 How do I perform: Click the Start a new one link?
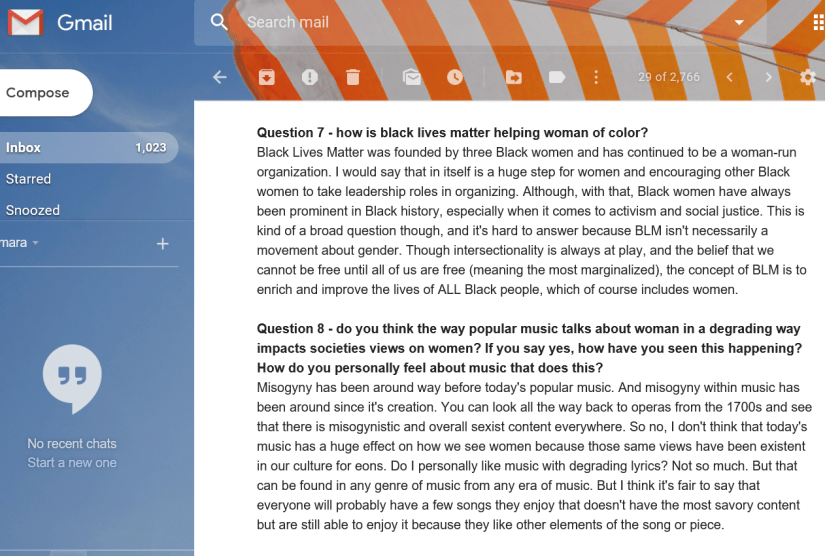[x=72, y=463]
